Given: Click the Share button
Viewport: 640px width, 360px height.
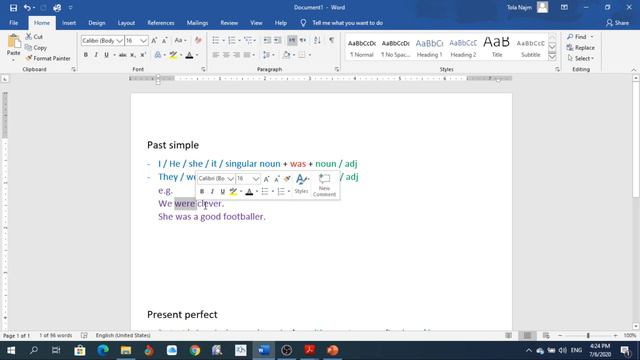Looking at the screenshot, I should click(617, 23).
